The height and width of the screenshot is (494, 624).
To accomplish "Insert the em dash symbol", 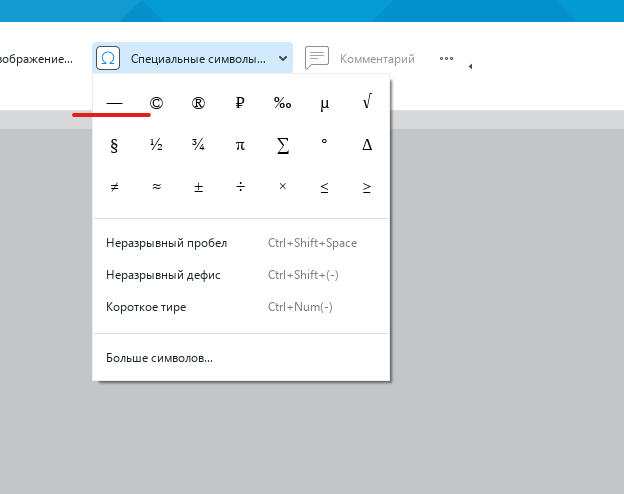I will 114,102.
